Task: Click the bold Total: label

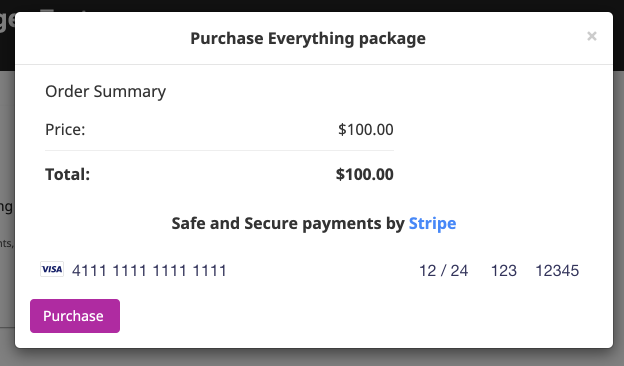Action: click(68, 174)
